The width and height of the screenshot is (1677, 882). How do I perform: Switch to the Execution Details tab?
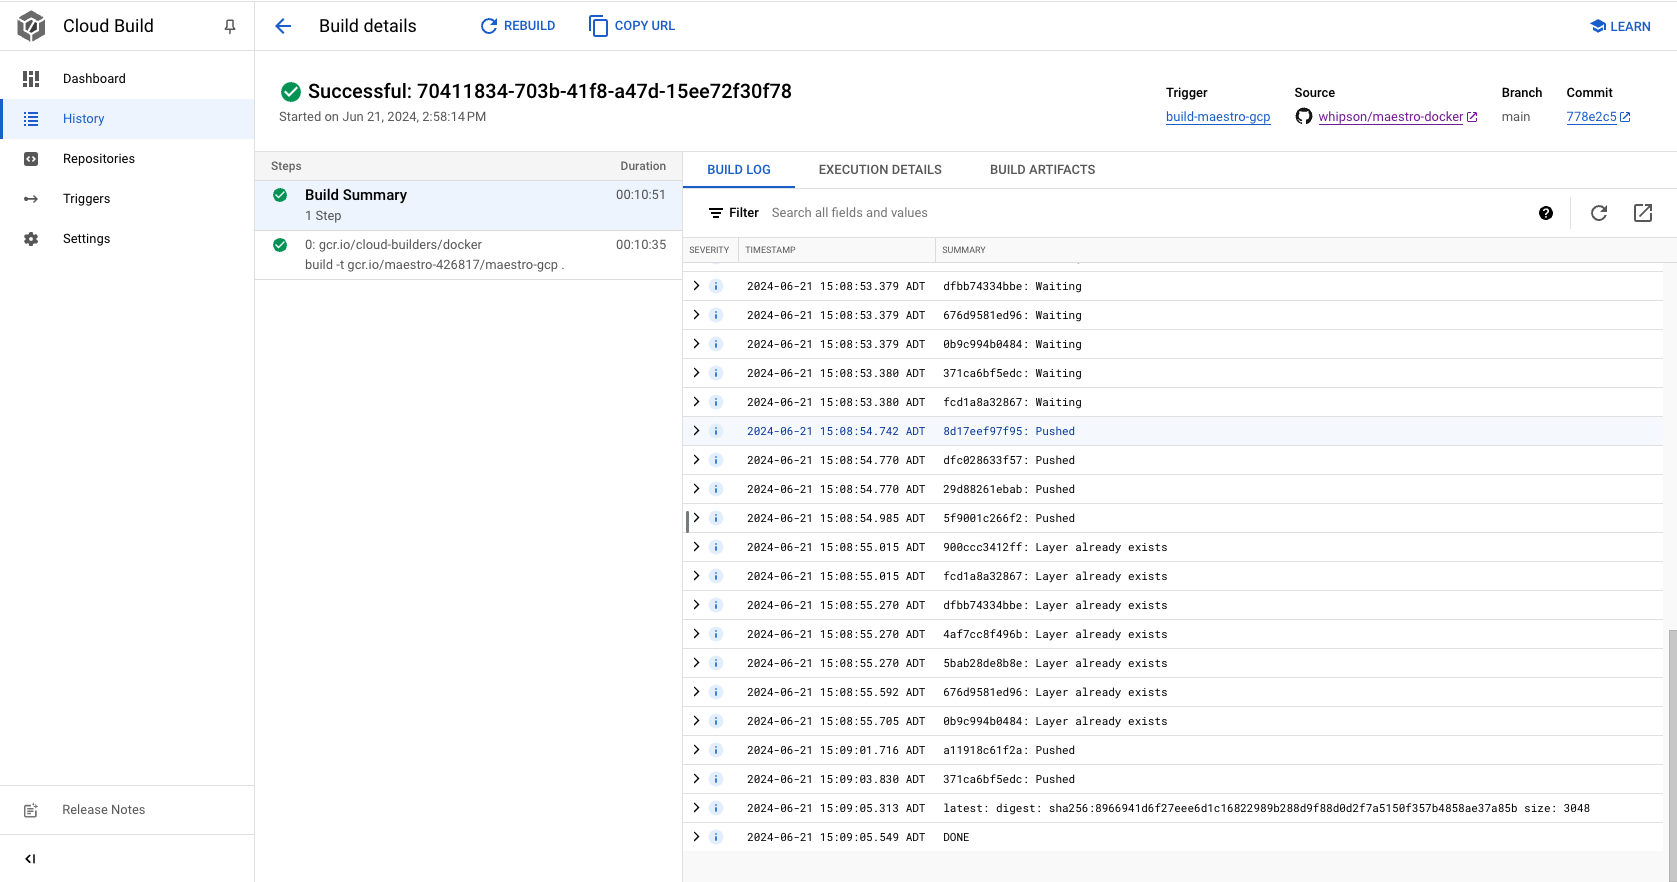coord(880,170)
